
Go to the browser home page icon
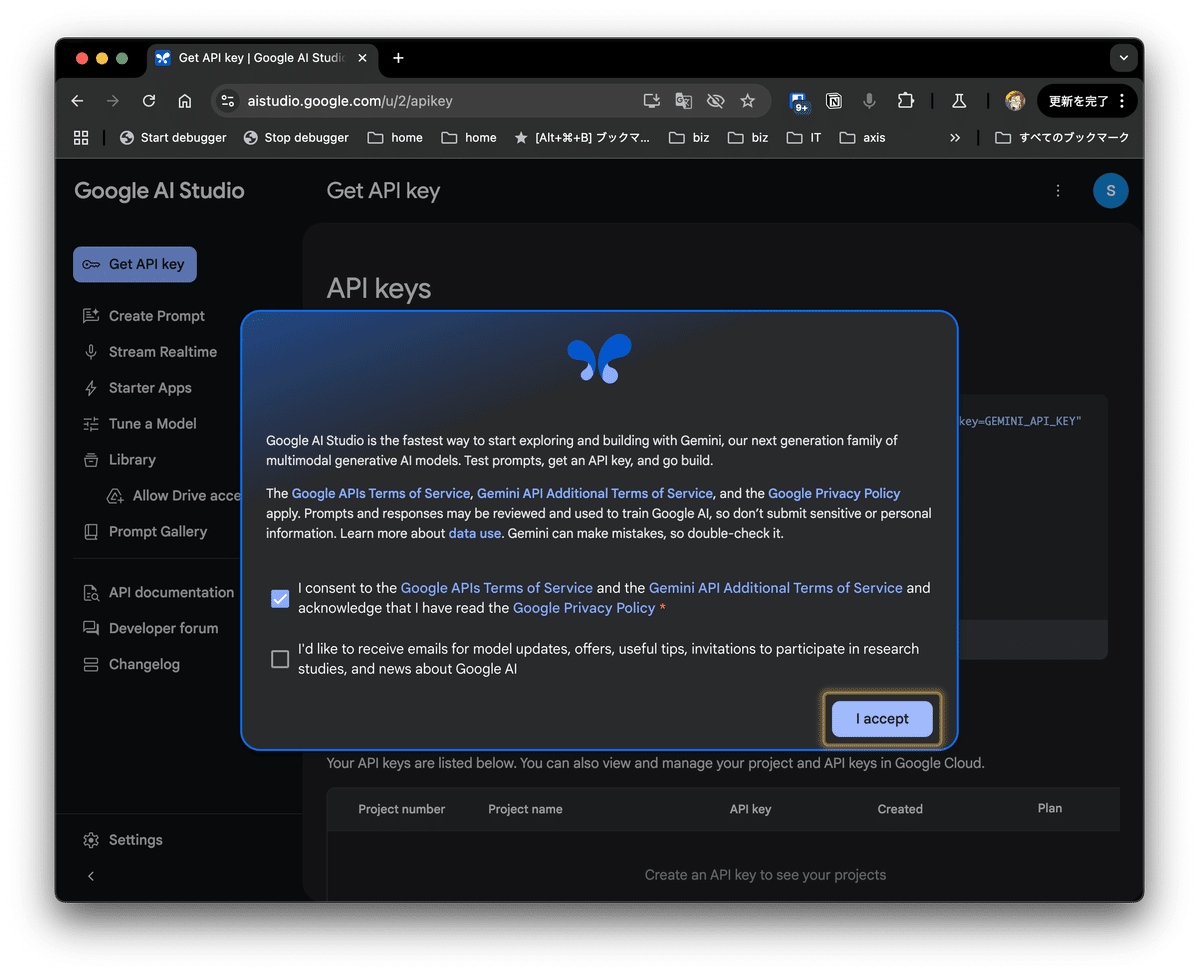coord(185,101)
